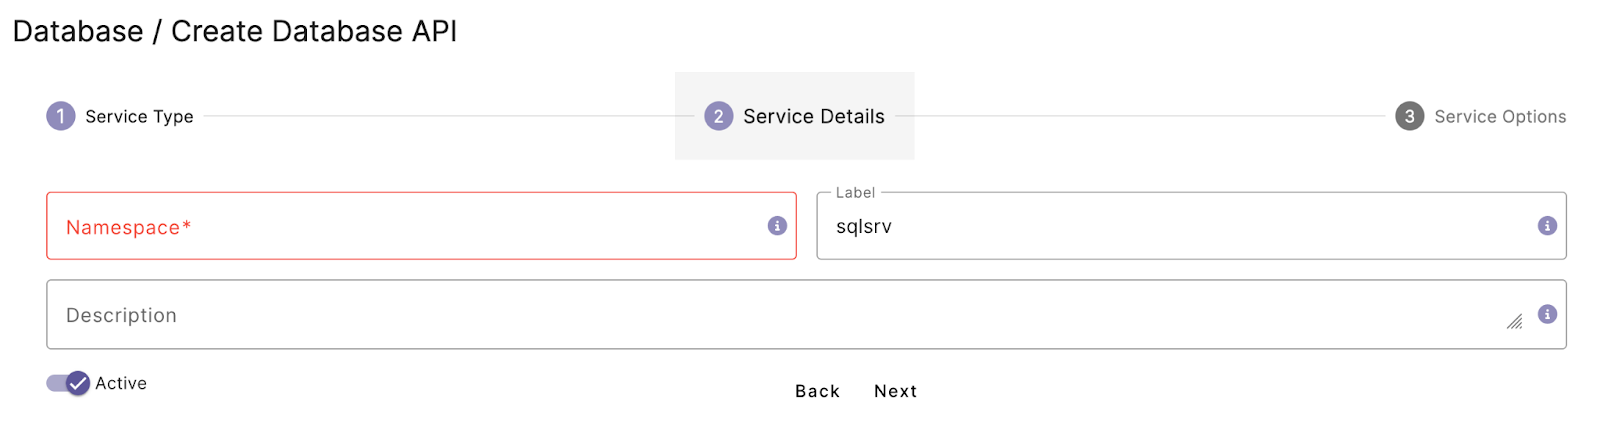
Task: Toggle the Active switch off
Action: click(x=68, y=383)
